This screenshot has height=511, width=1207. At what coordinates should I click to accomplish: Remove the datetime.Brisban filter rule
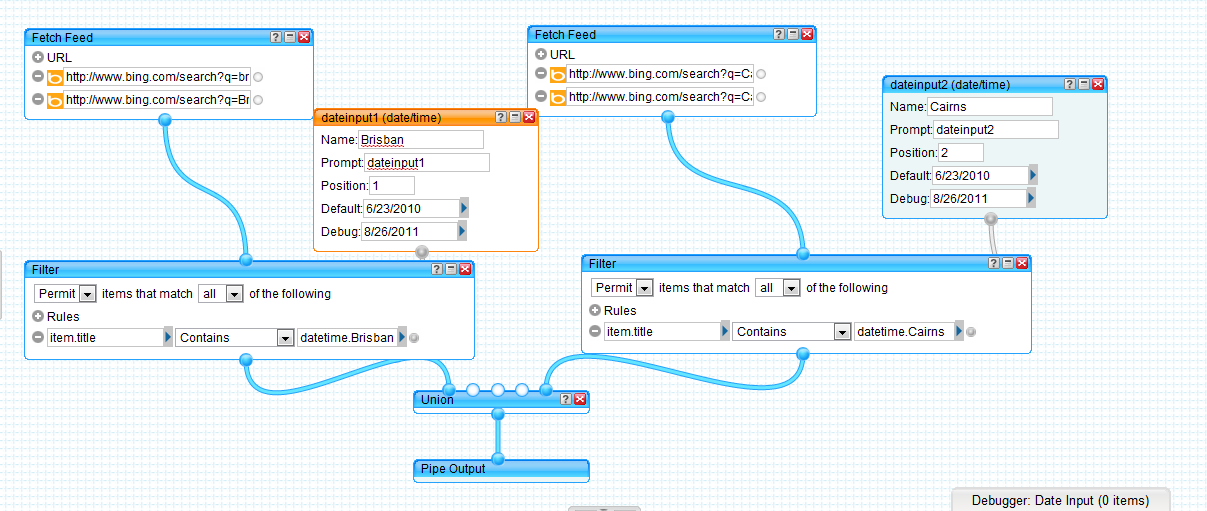[x=38, y=338]
